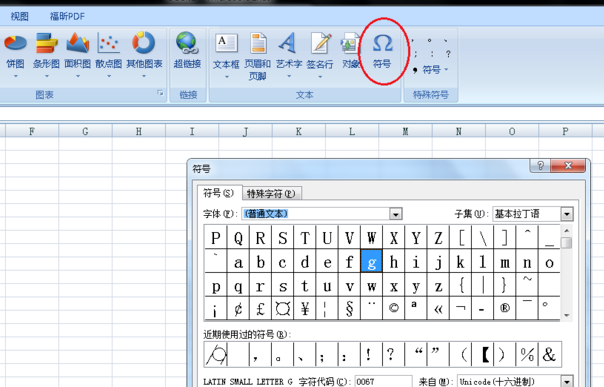The image size is (604, 387).
Task: Open the 福昕PDF ribbon tab
Action: [67, 17]
